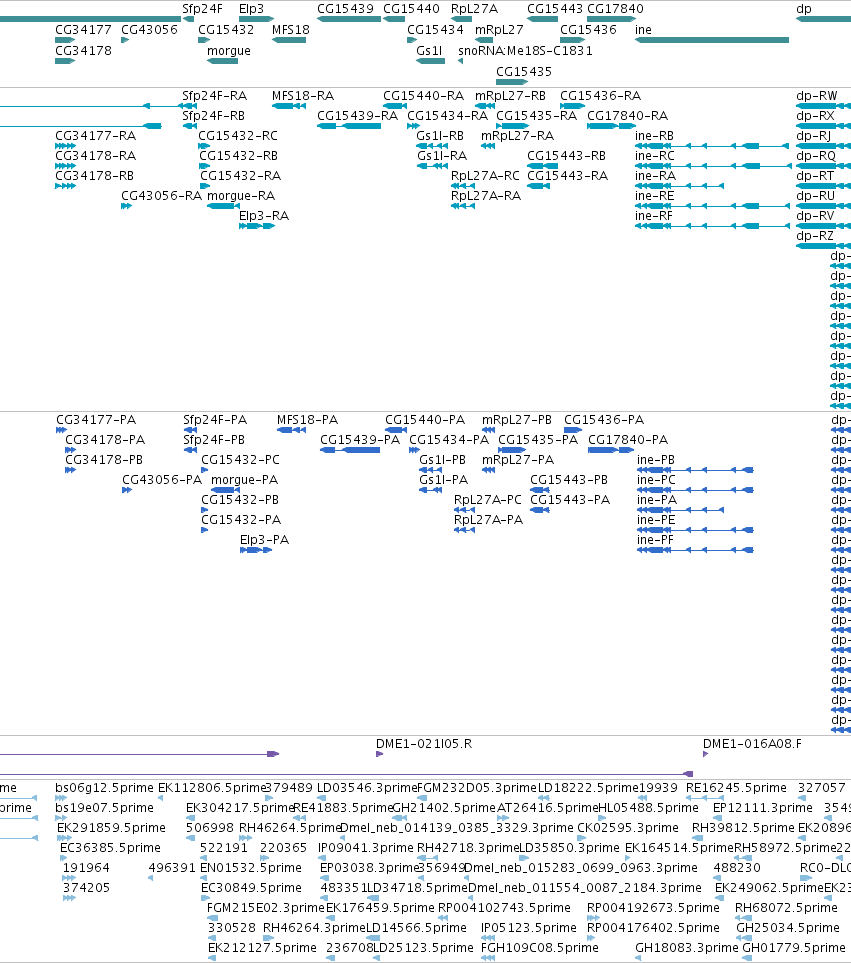Open the CG15432 gene label
This screenshot has width=851, height=963.
coord(226,30)
